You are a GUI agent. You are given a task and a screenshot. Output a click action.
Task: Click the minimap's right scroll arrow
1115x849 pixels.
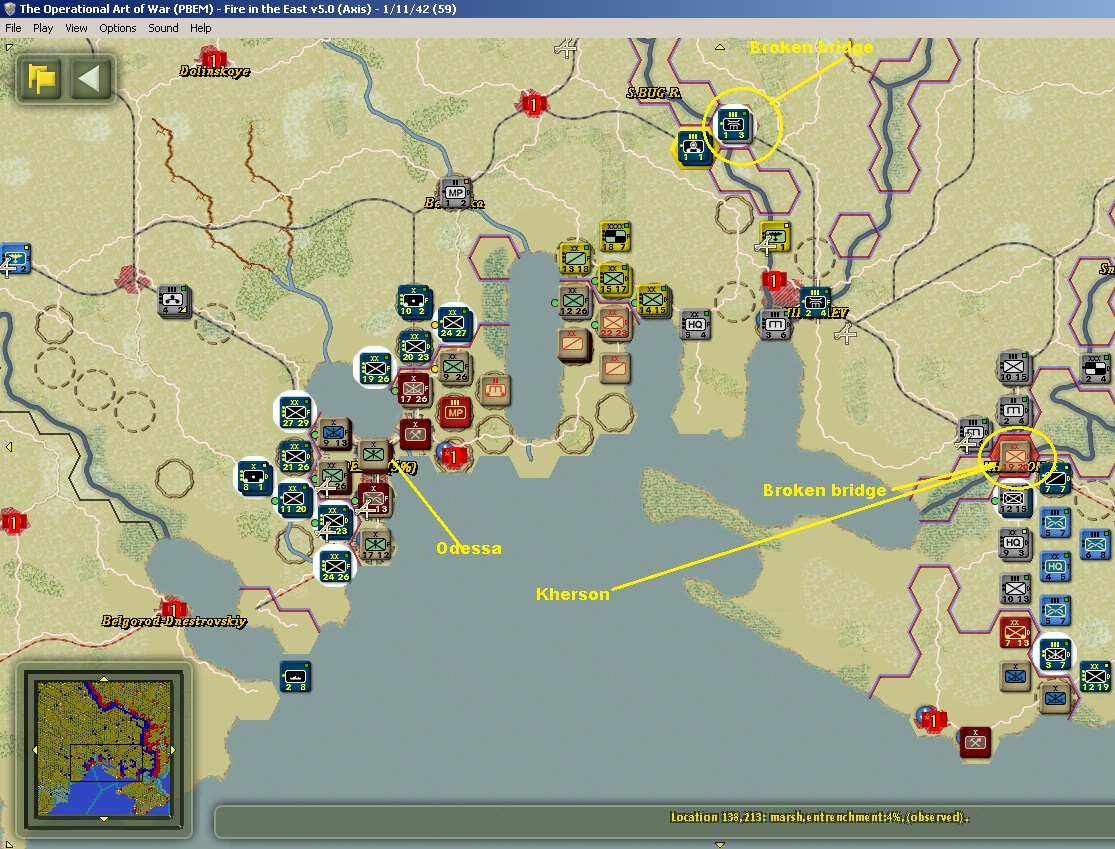point(173,749)
